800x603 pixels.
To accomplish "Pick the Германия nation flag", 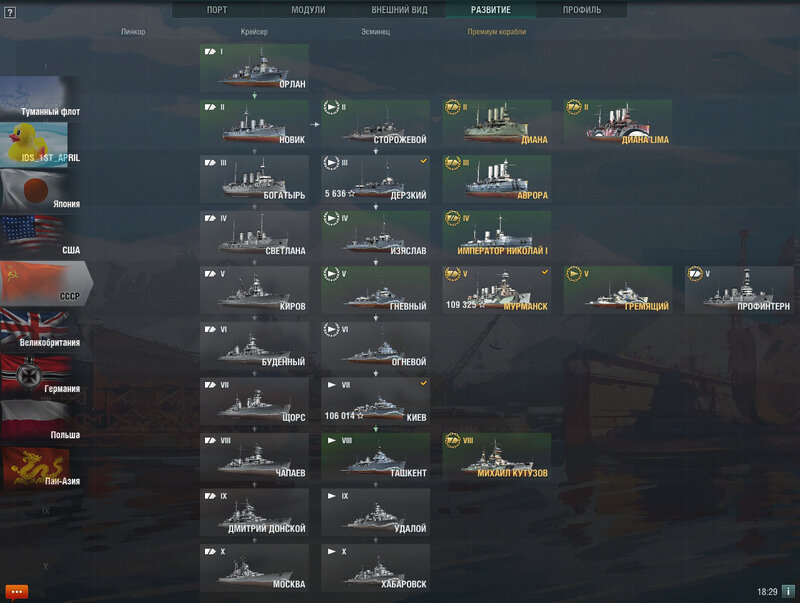I will click(x=40, y=376).
